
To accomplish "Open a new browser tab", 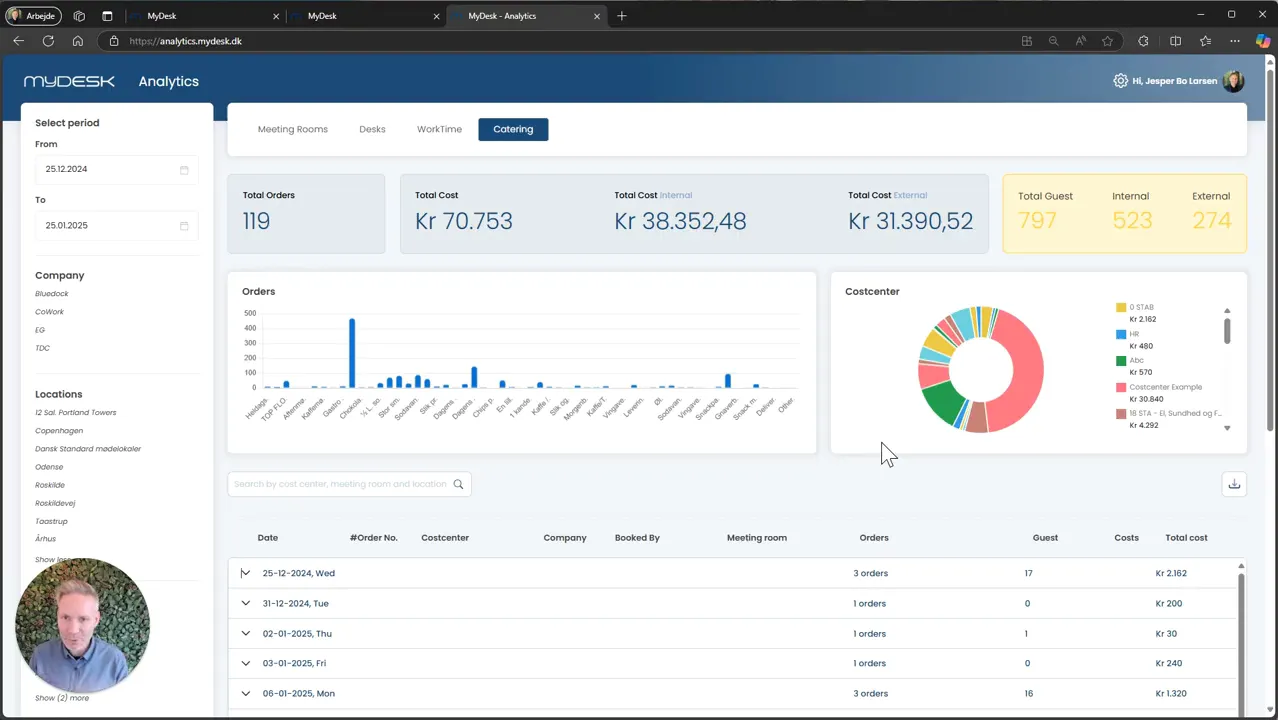I will [x=622, y=16].
